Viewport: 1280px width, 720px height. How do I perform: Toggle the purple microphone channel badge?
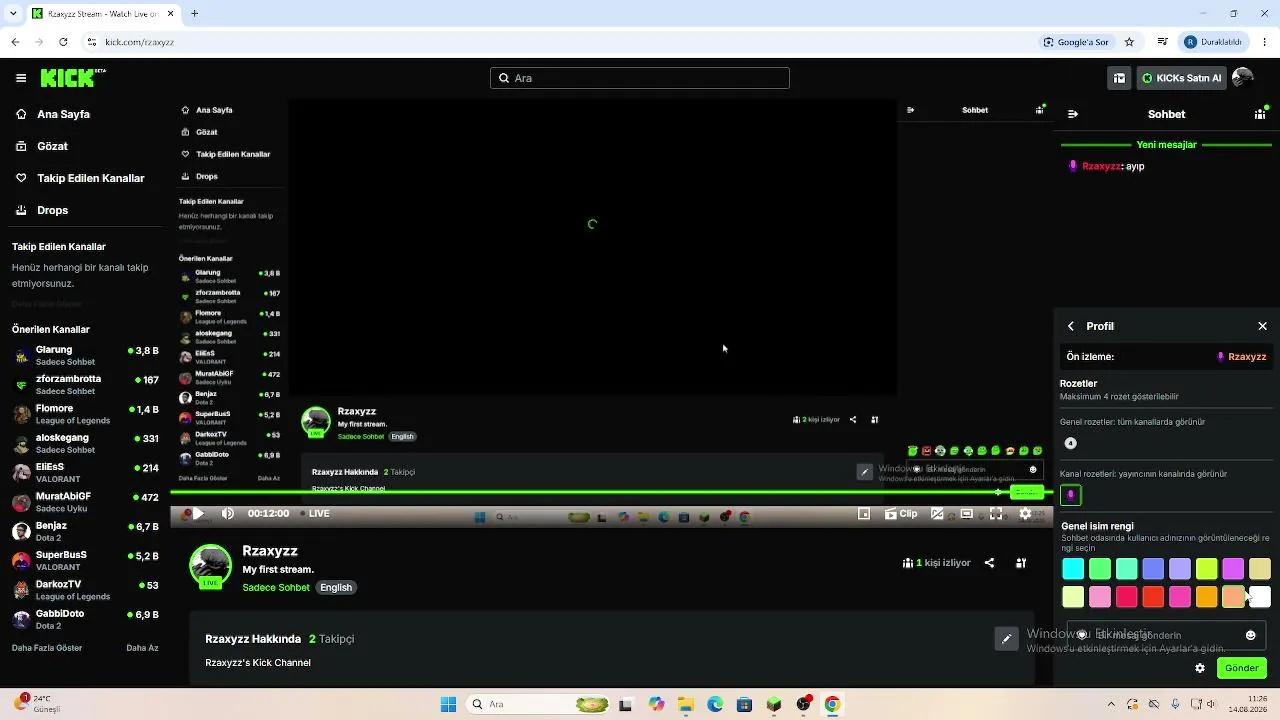pos(1071,495)
